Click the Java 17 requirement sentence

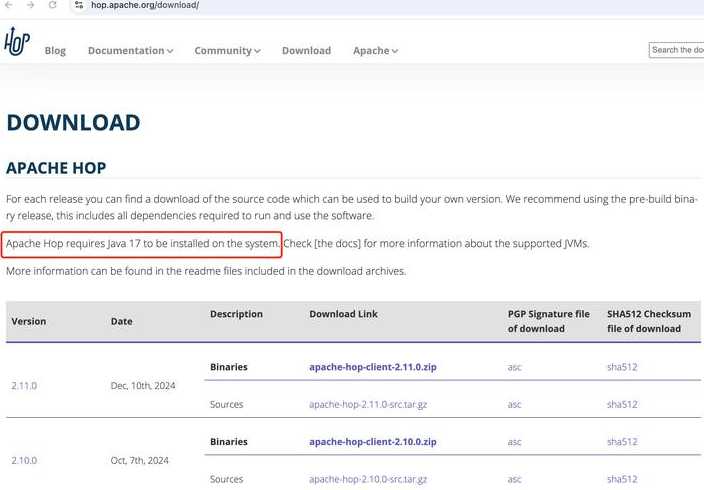coord(142,243)
